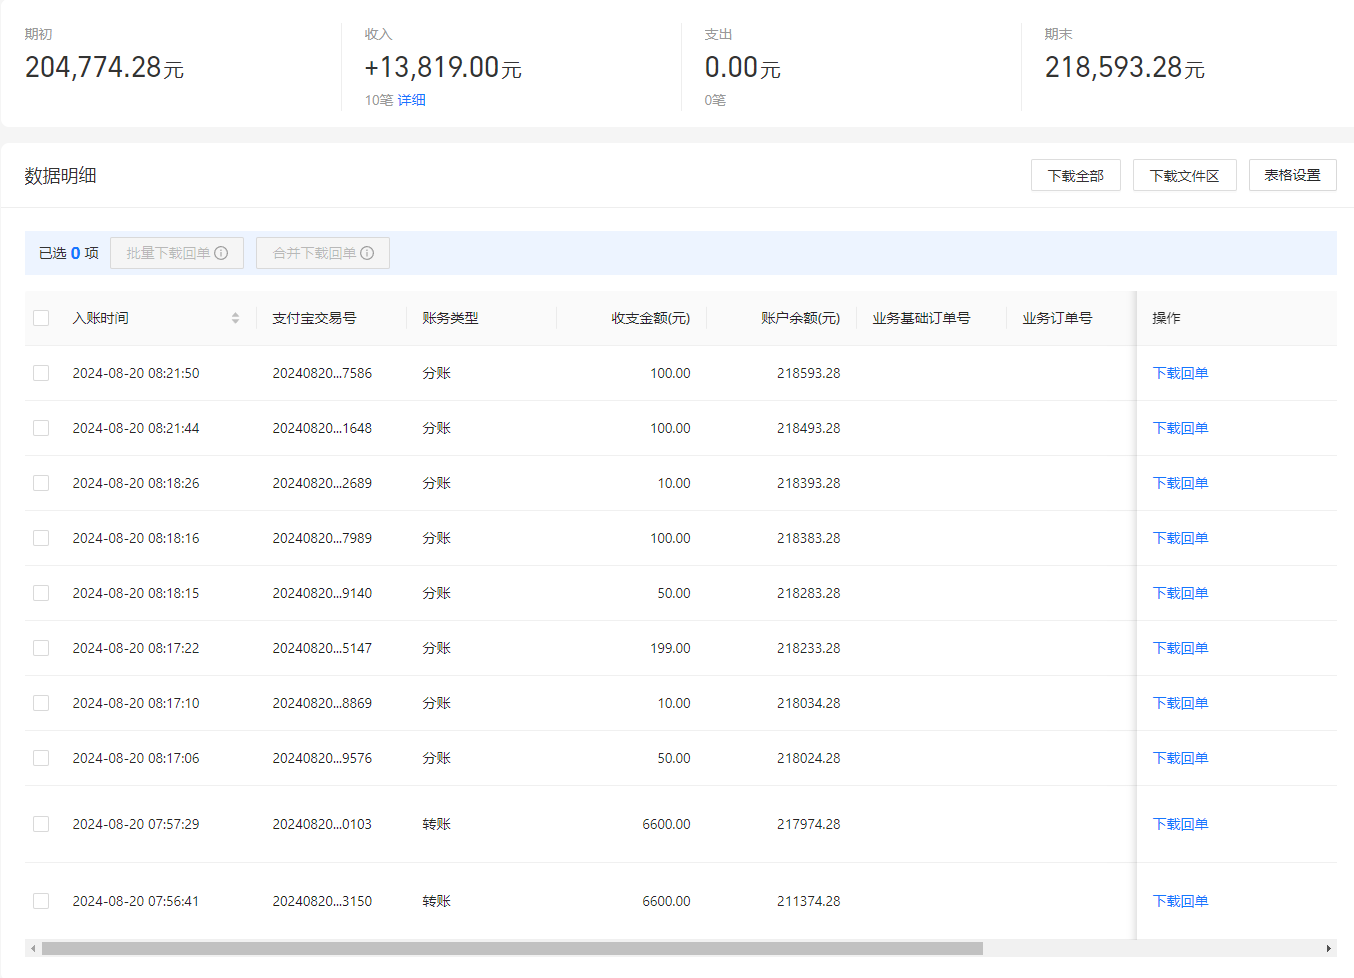
Task: Download receipt for transaction 20240820...5147
Action: pyautogui.click(x=1180, y=648)
